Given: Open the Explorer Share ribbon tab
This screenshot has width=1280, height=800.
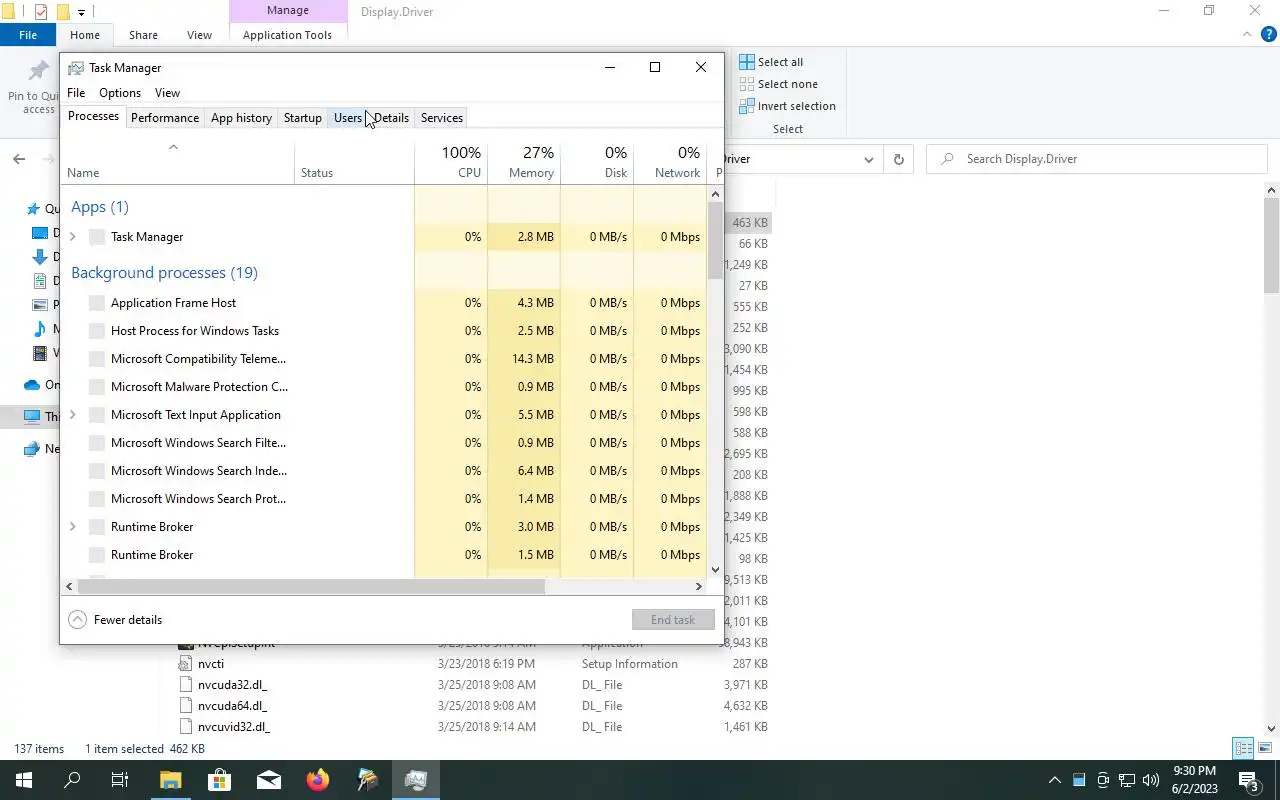Looking at the screenshot, I should 143,35.
